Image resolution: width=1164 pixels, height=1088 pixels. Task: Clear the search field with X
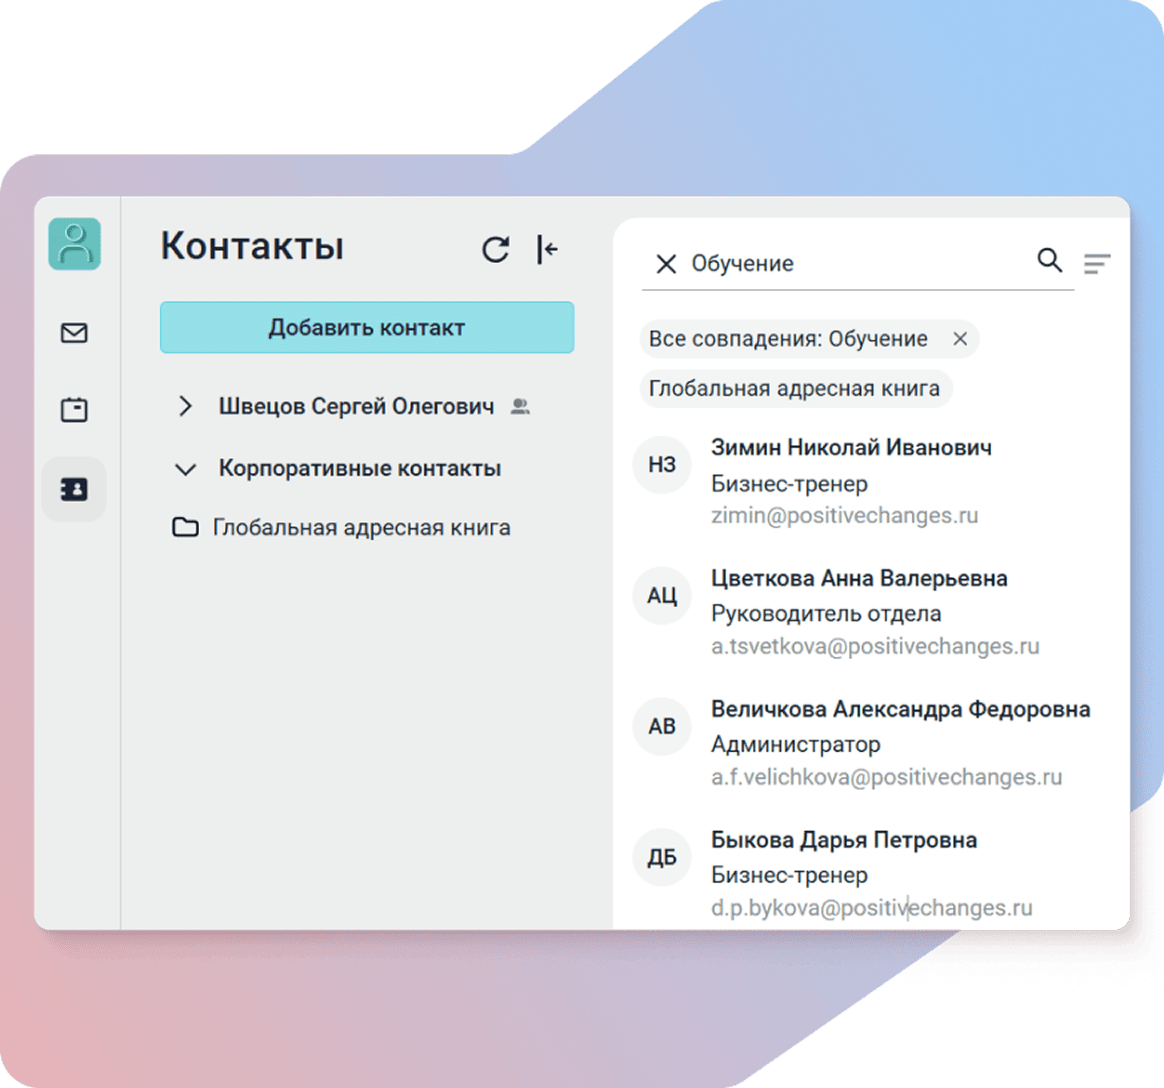tap(665, 264)
